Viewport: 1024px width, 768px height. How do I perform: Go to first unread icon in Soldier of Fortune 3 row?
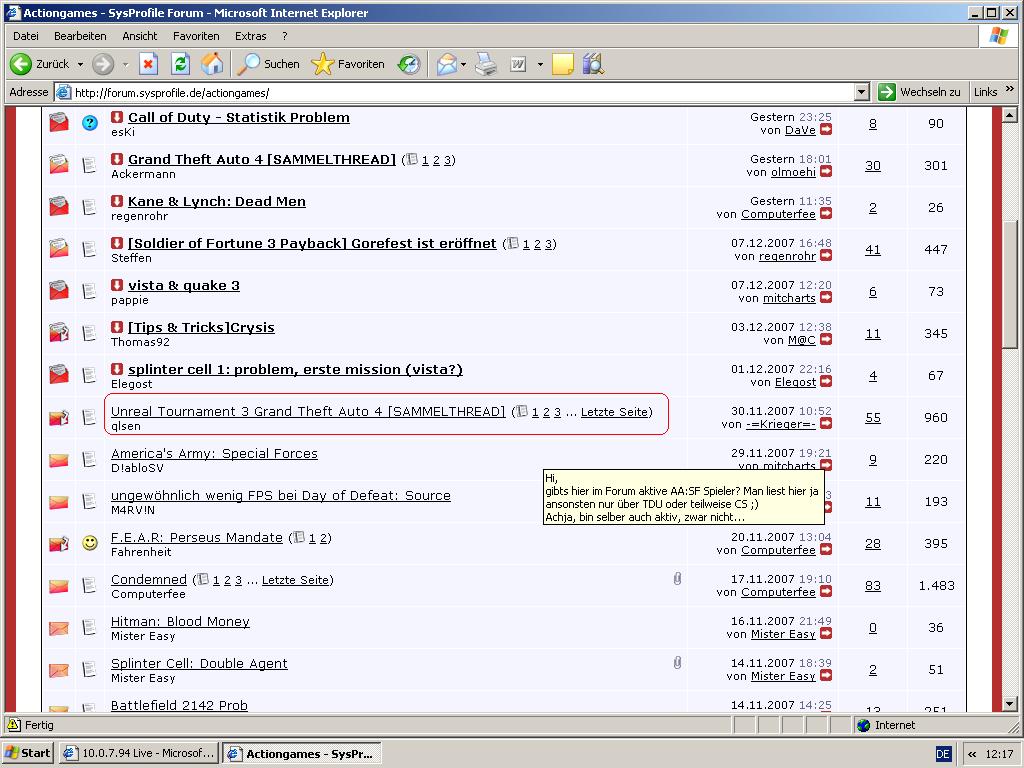117,243
